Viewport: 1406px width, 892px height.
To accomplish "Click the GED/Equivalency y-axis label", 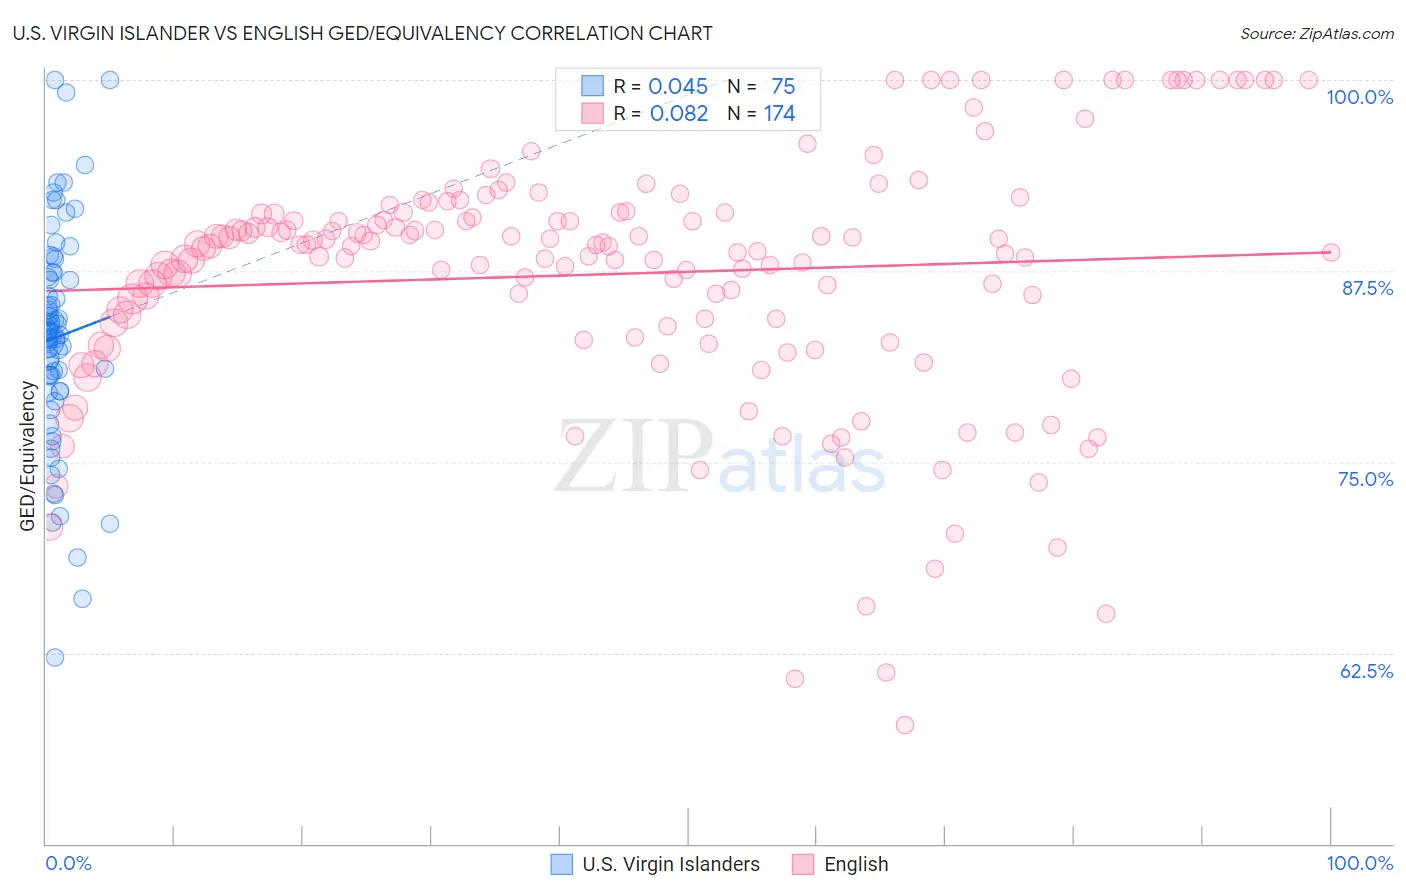I will [x=28, y=456].
